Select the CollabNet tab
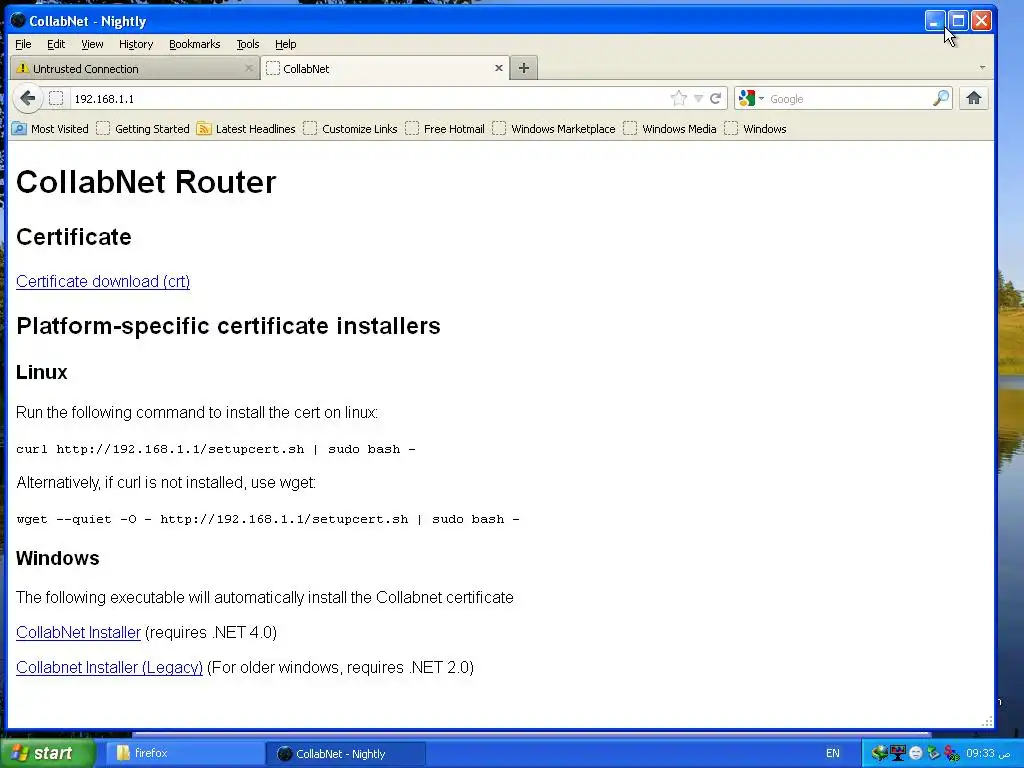Image resolution: width=1024 pixels, height=768 pixels. pyautogui.click(x=385, y=69)
